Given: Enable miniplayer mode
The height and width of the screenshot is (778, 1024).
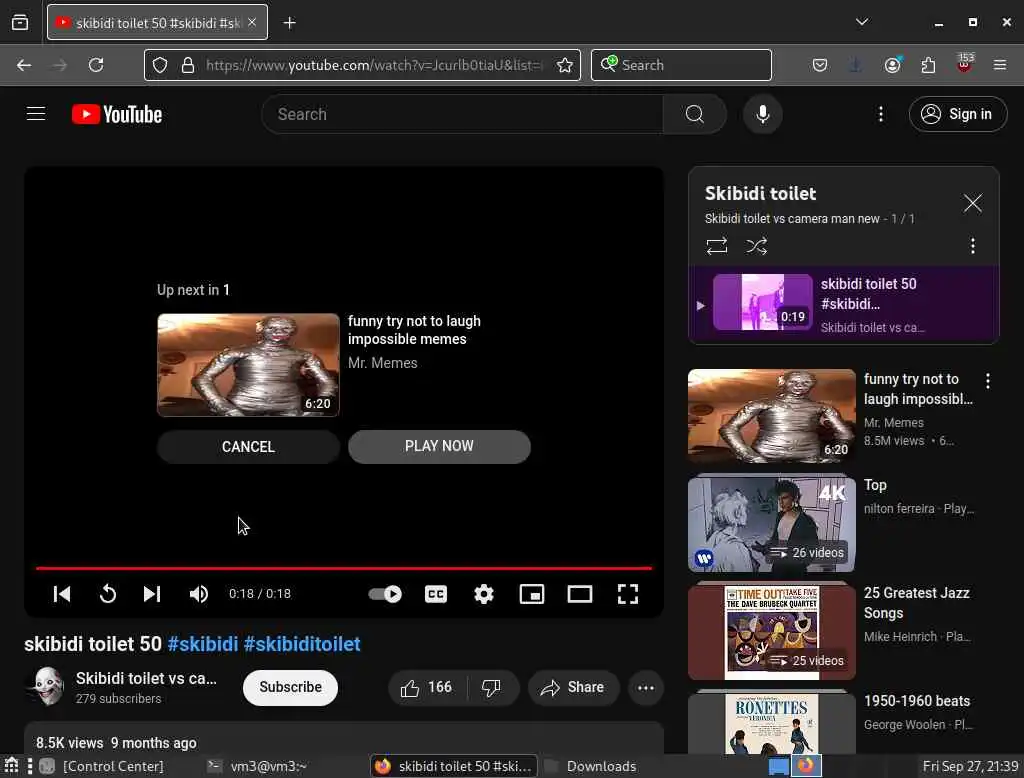Looking at the screenshot, I should 532,594.
